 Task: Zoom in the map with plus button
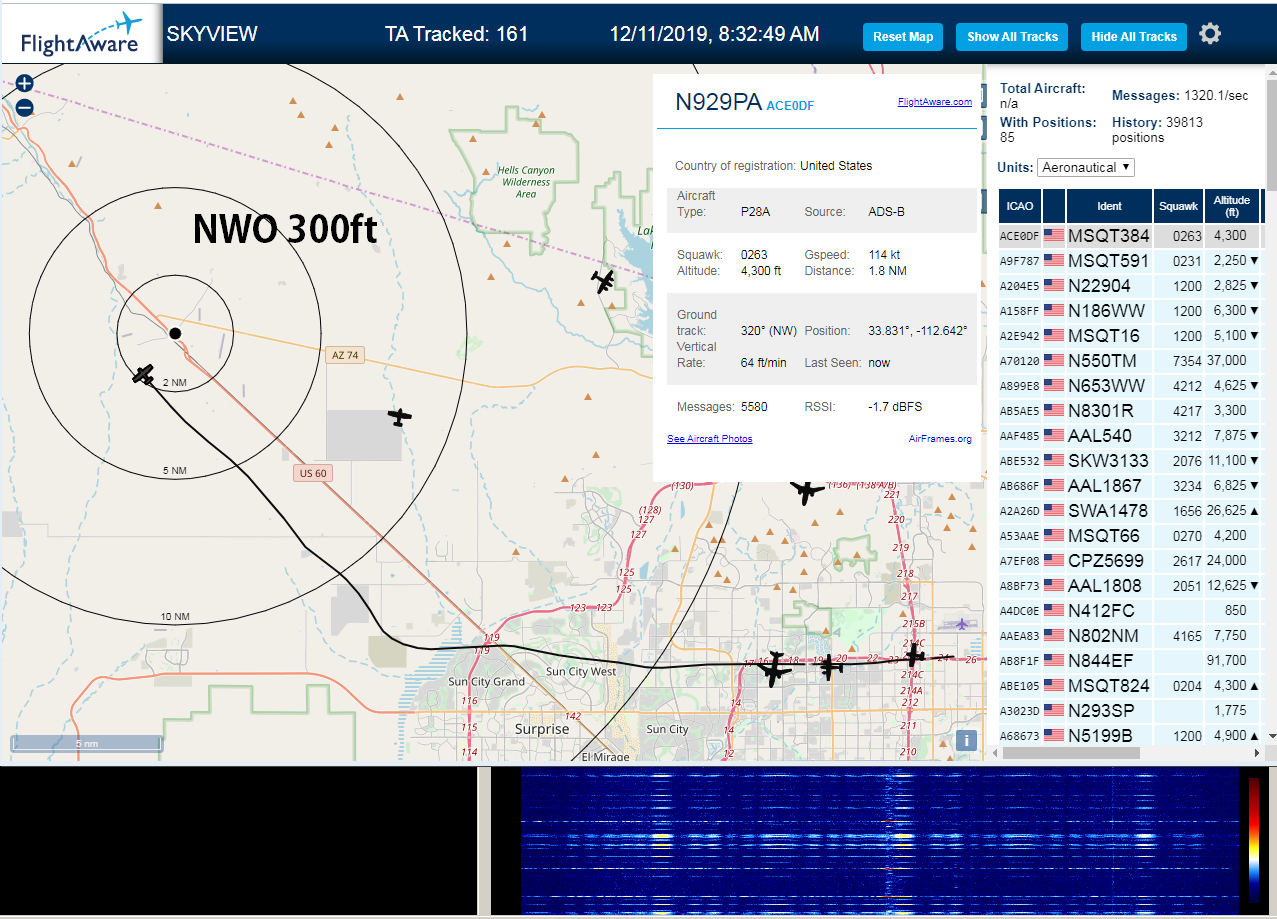click(x=25, y=83)
